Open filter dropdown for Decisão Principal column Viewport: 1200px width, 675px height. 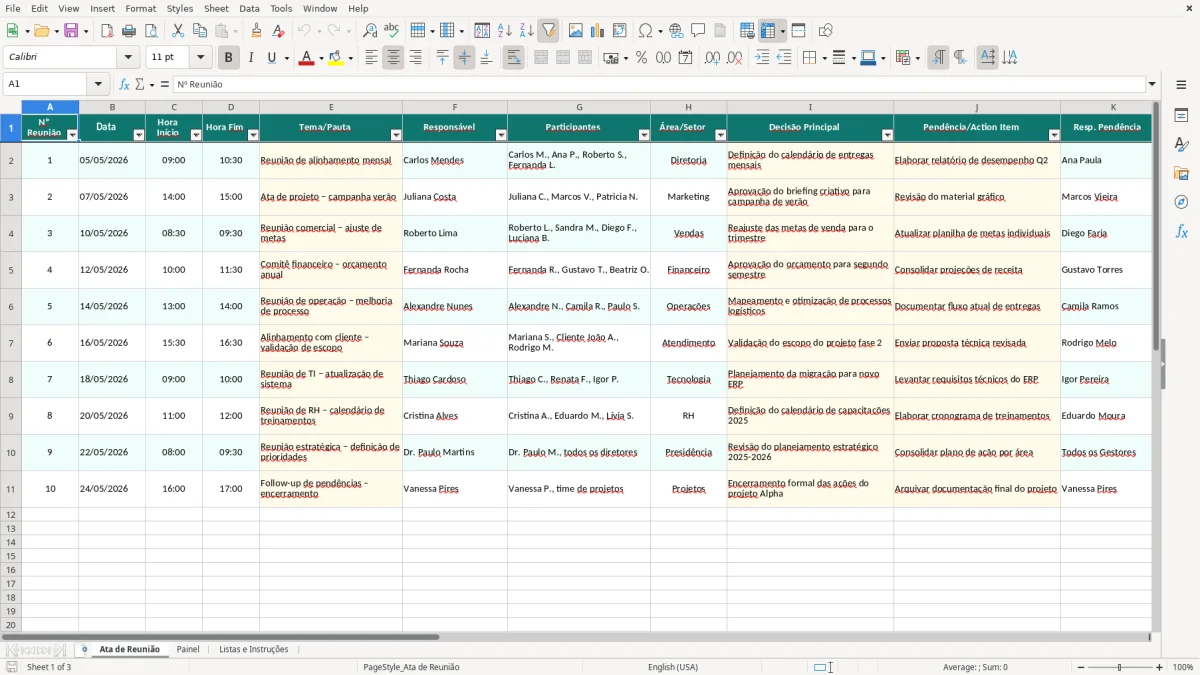pyautogui.click(x=887, y=135)
